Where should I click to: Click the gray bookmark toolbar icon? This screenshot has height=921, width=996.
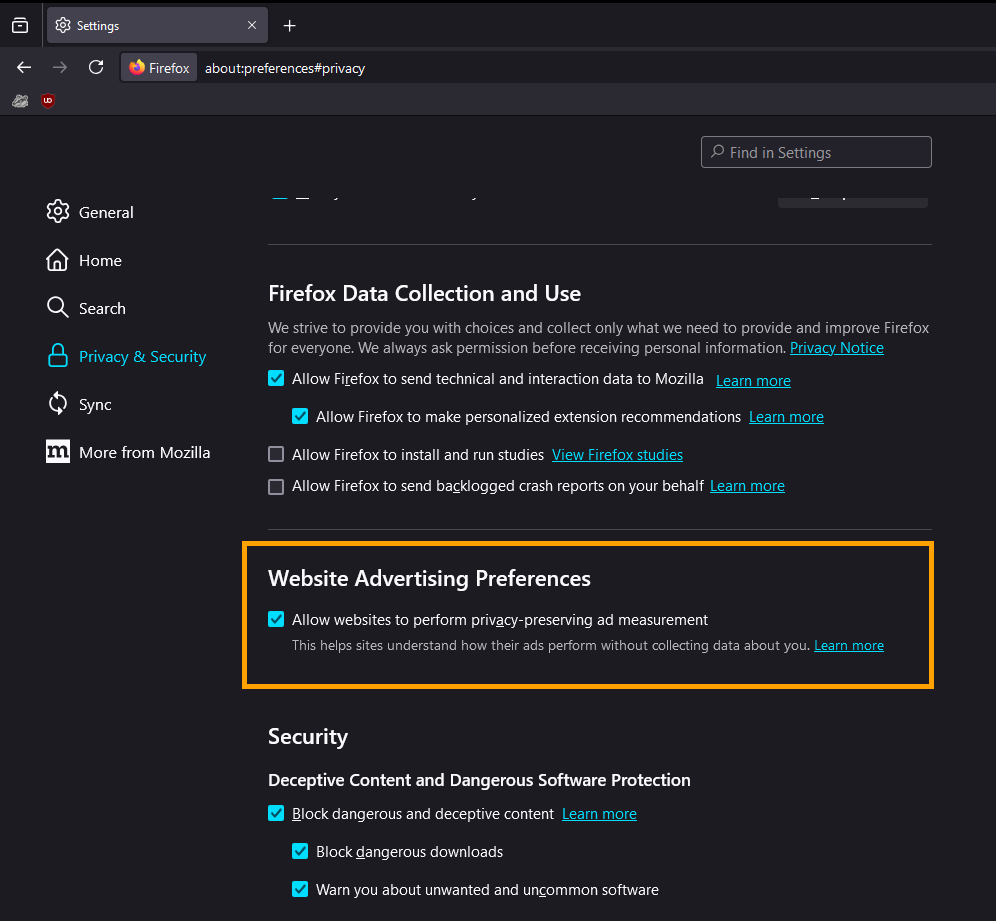(x=20, y=100)
